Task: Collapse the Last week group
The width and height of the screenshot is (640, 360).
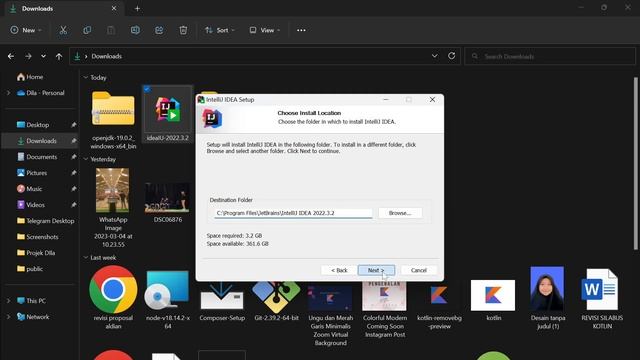Action: tap(86, 258)
